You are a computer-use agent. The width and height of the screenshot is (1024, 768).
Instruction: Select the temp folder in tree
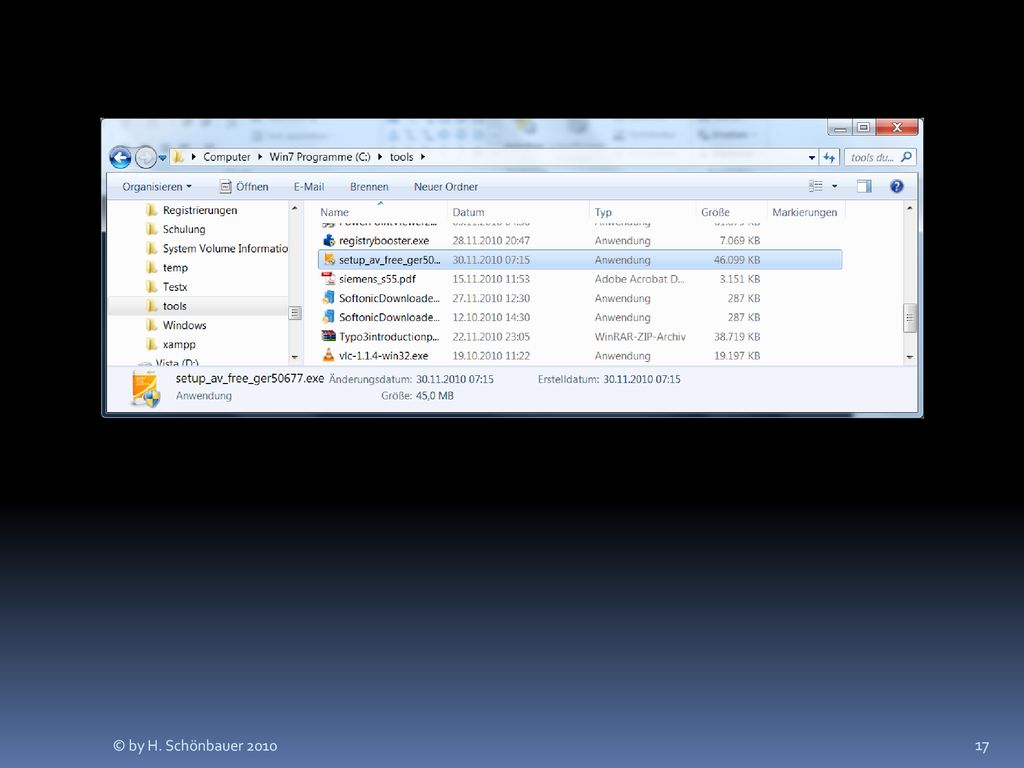coord(175,268)
